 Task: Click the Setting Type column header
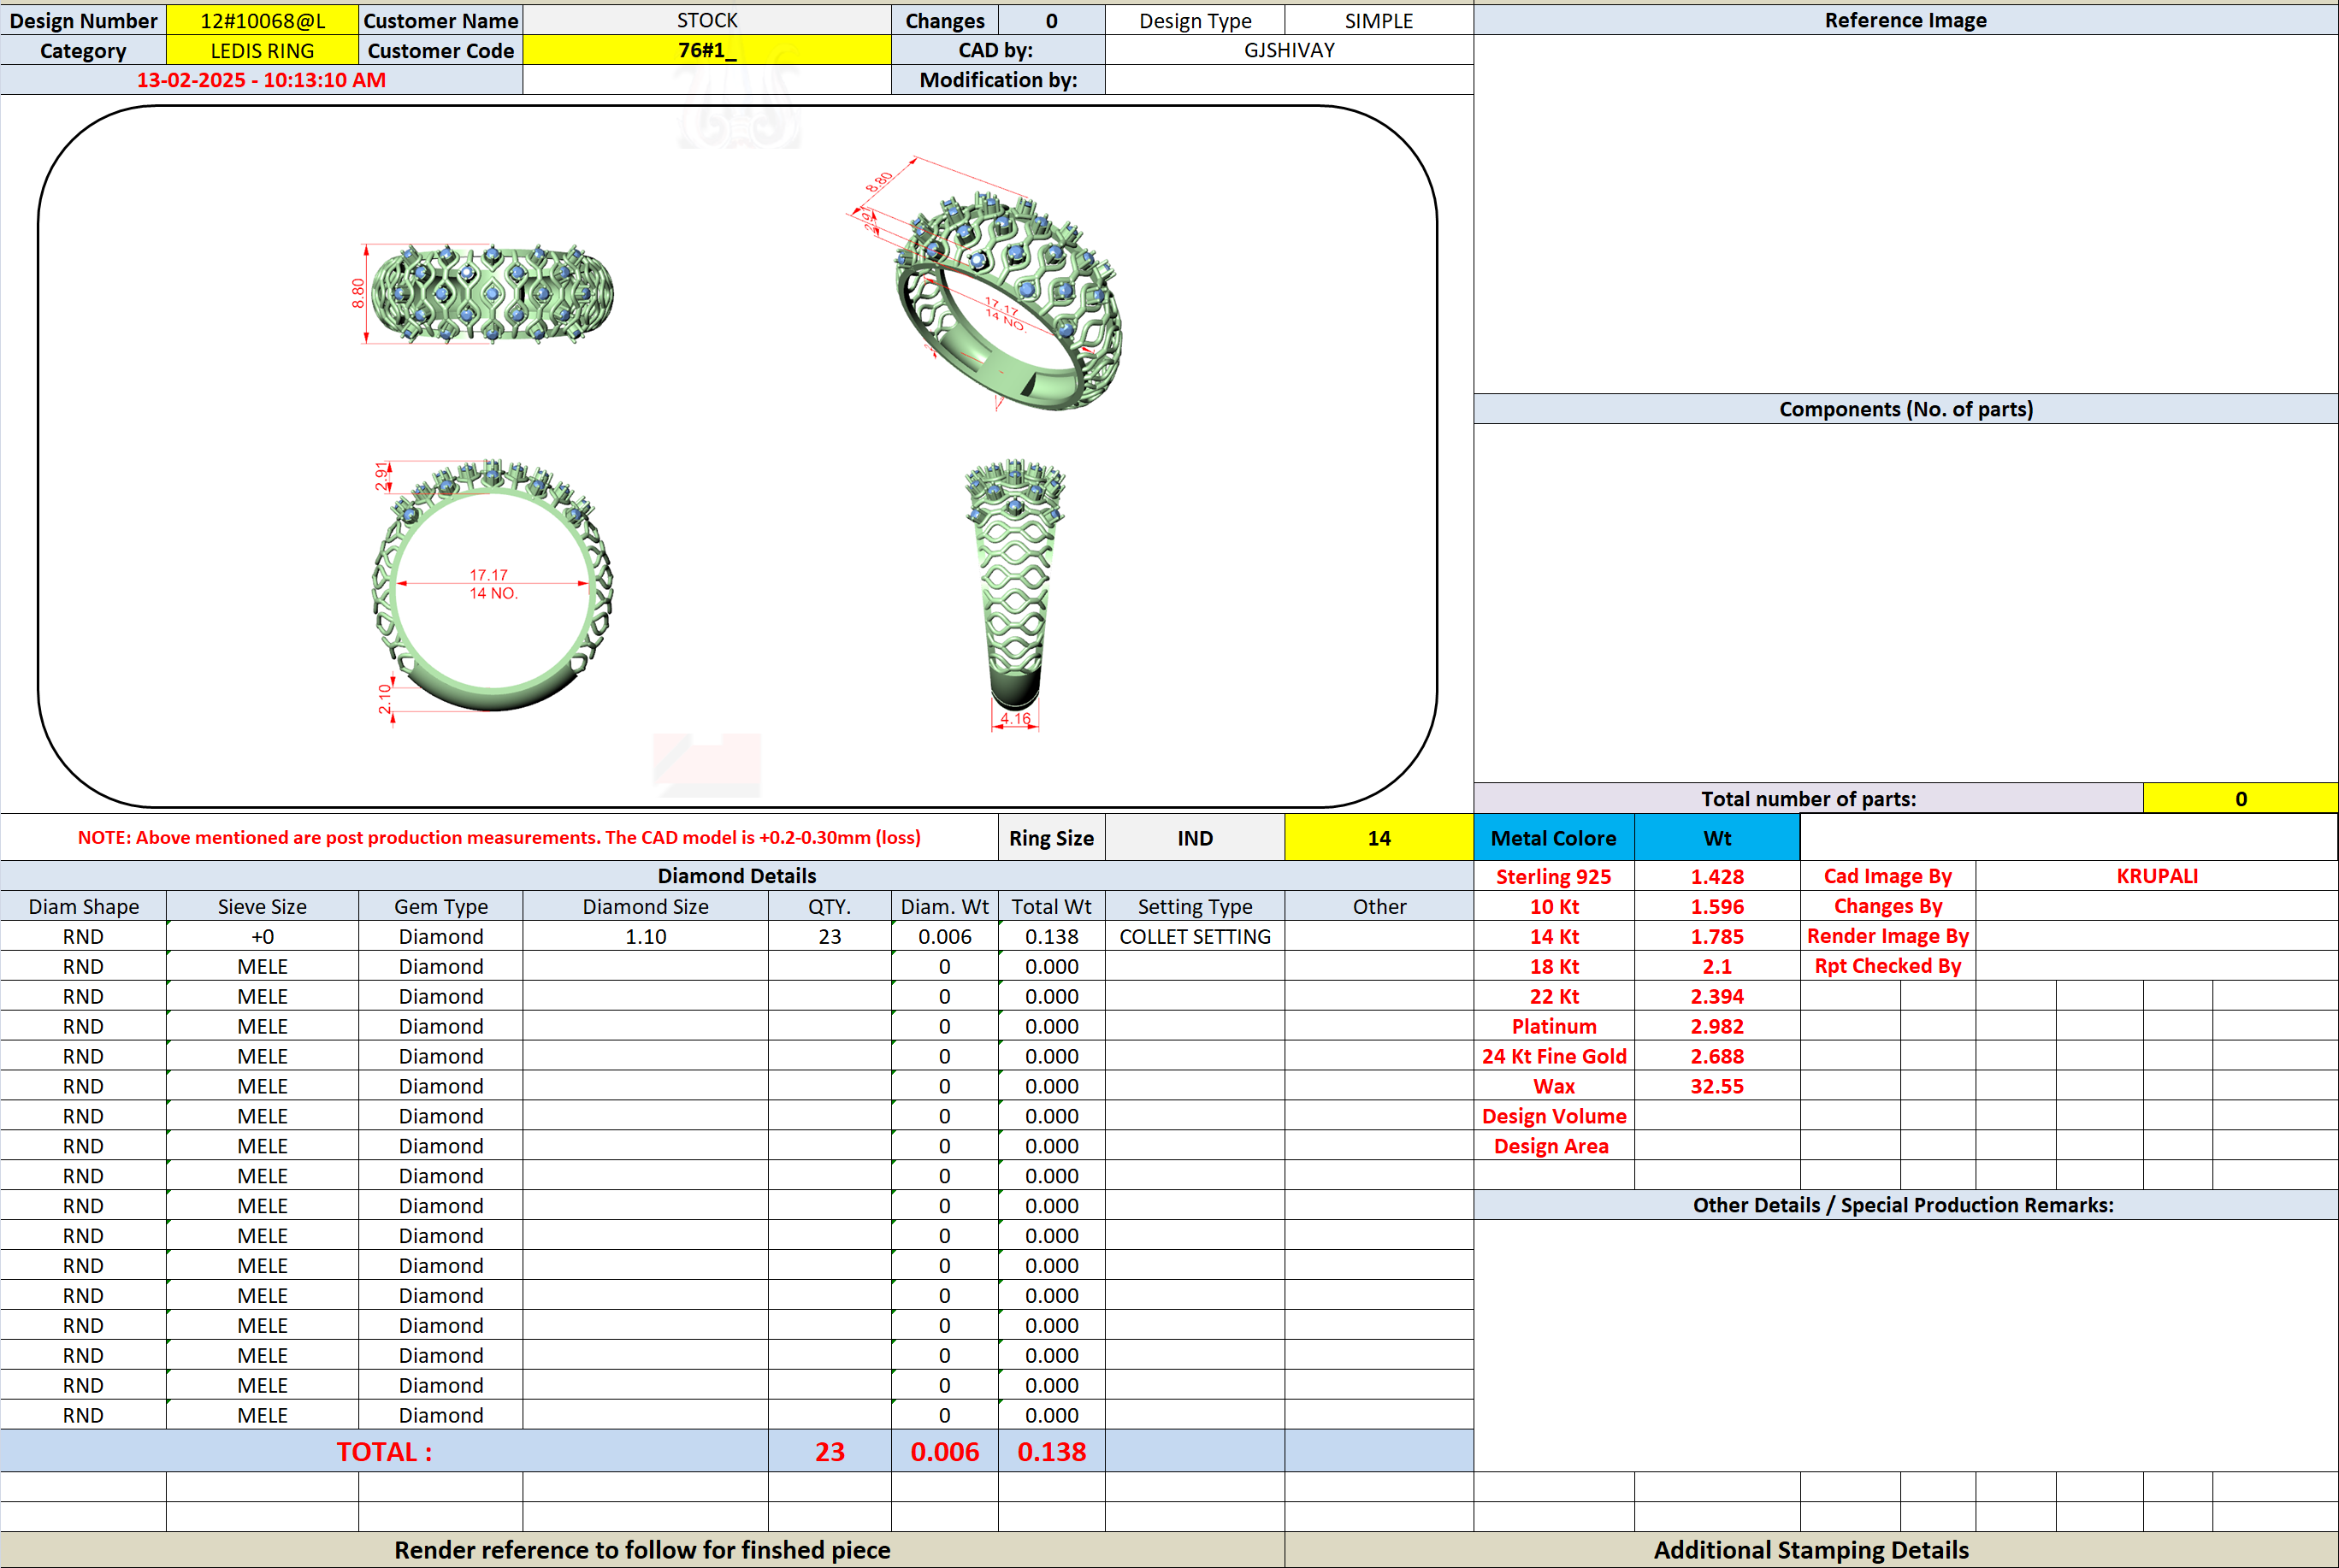pos(1195,906)
